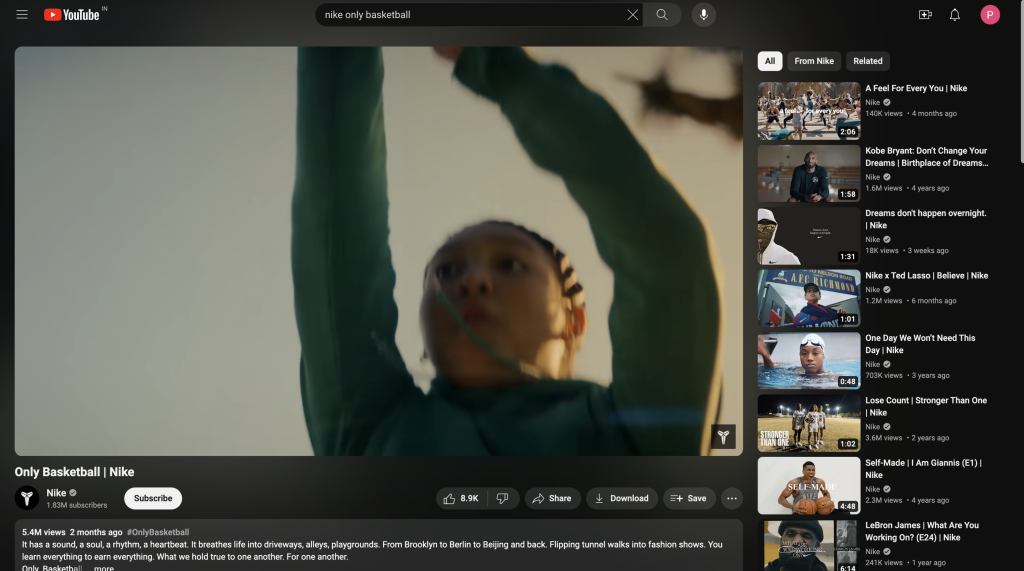Open the hamburger guide menu

(22, 15)
